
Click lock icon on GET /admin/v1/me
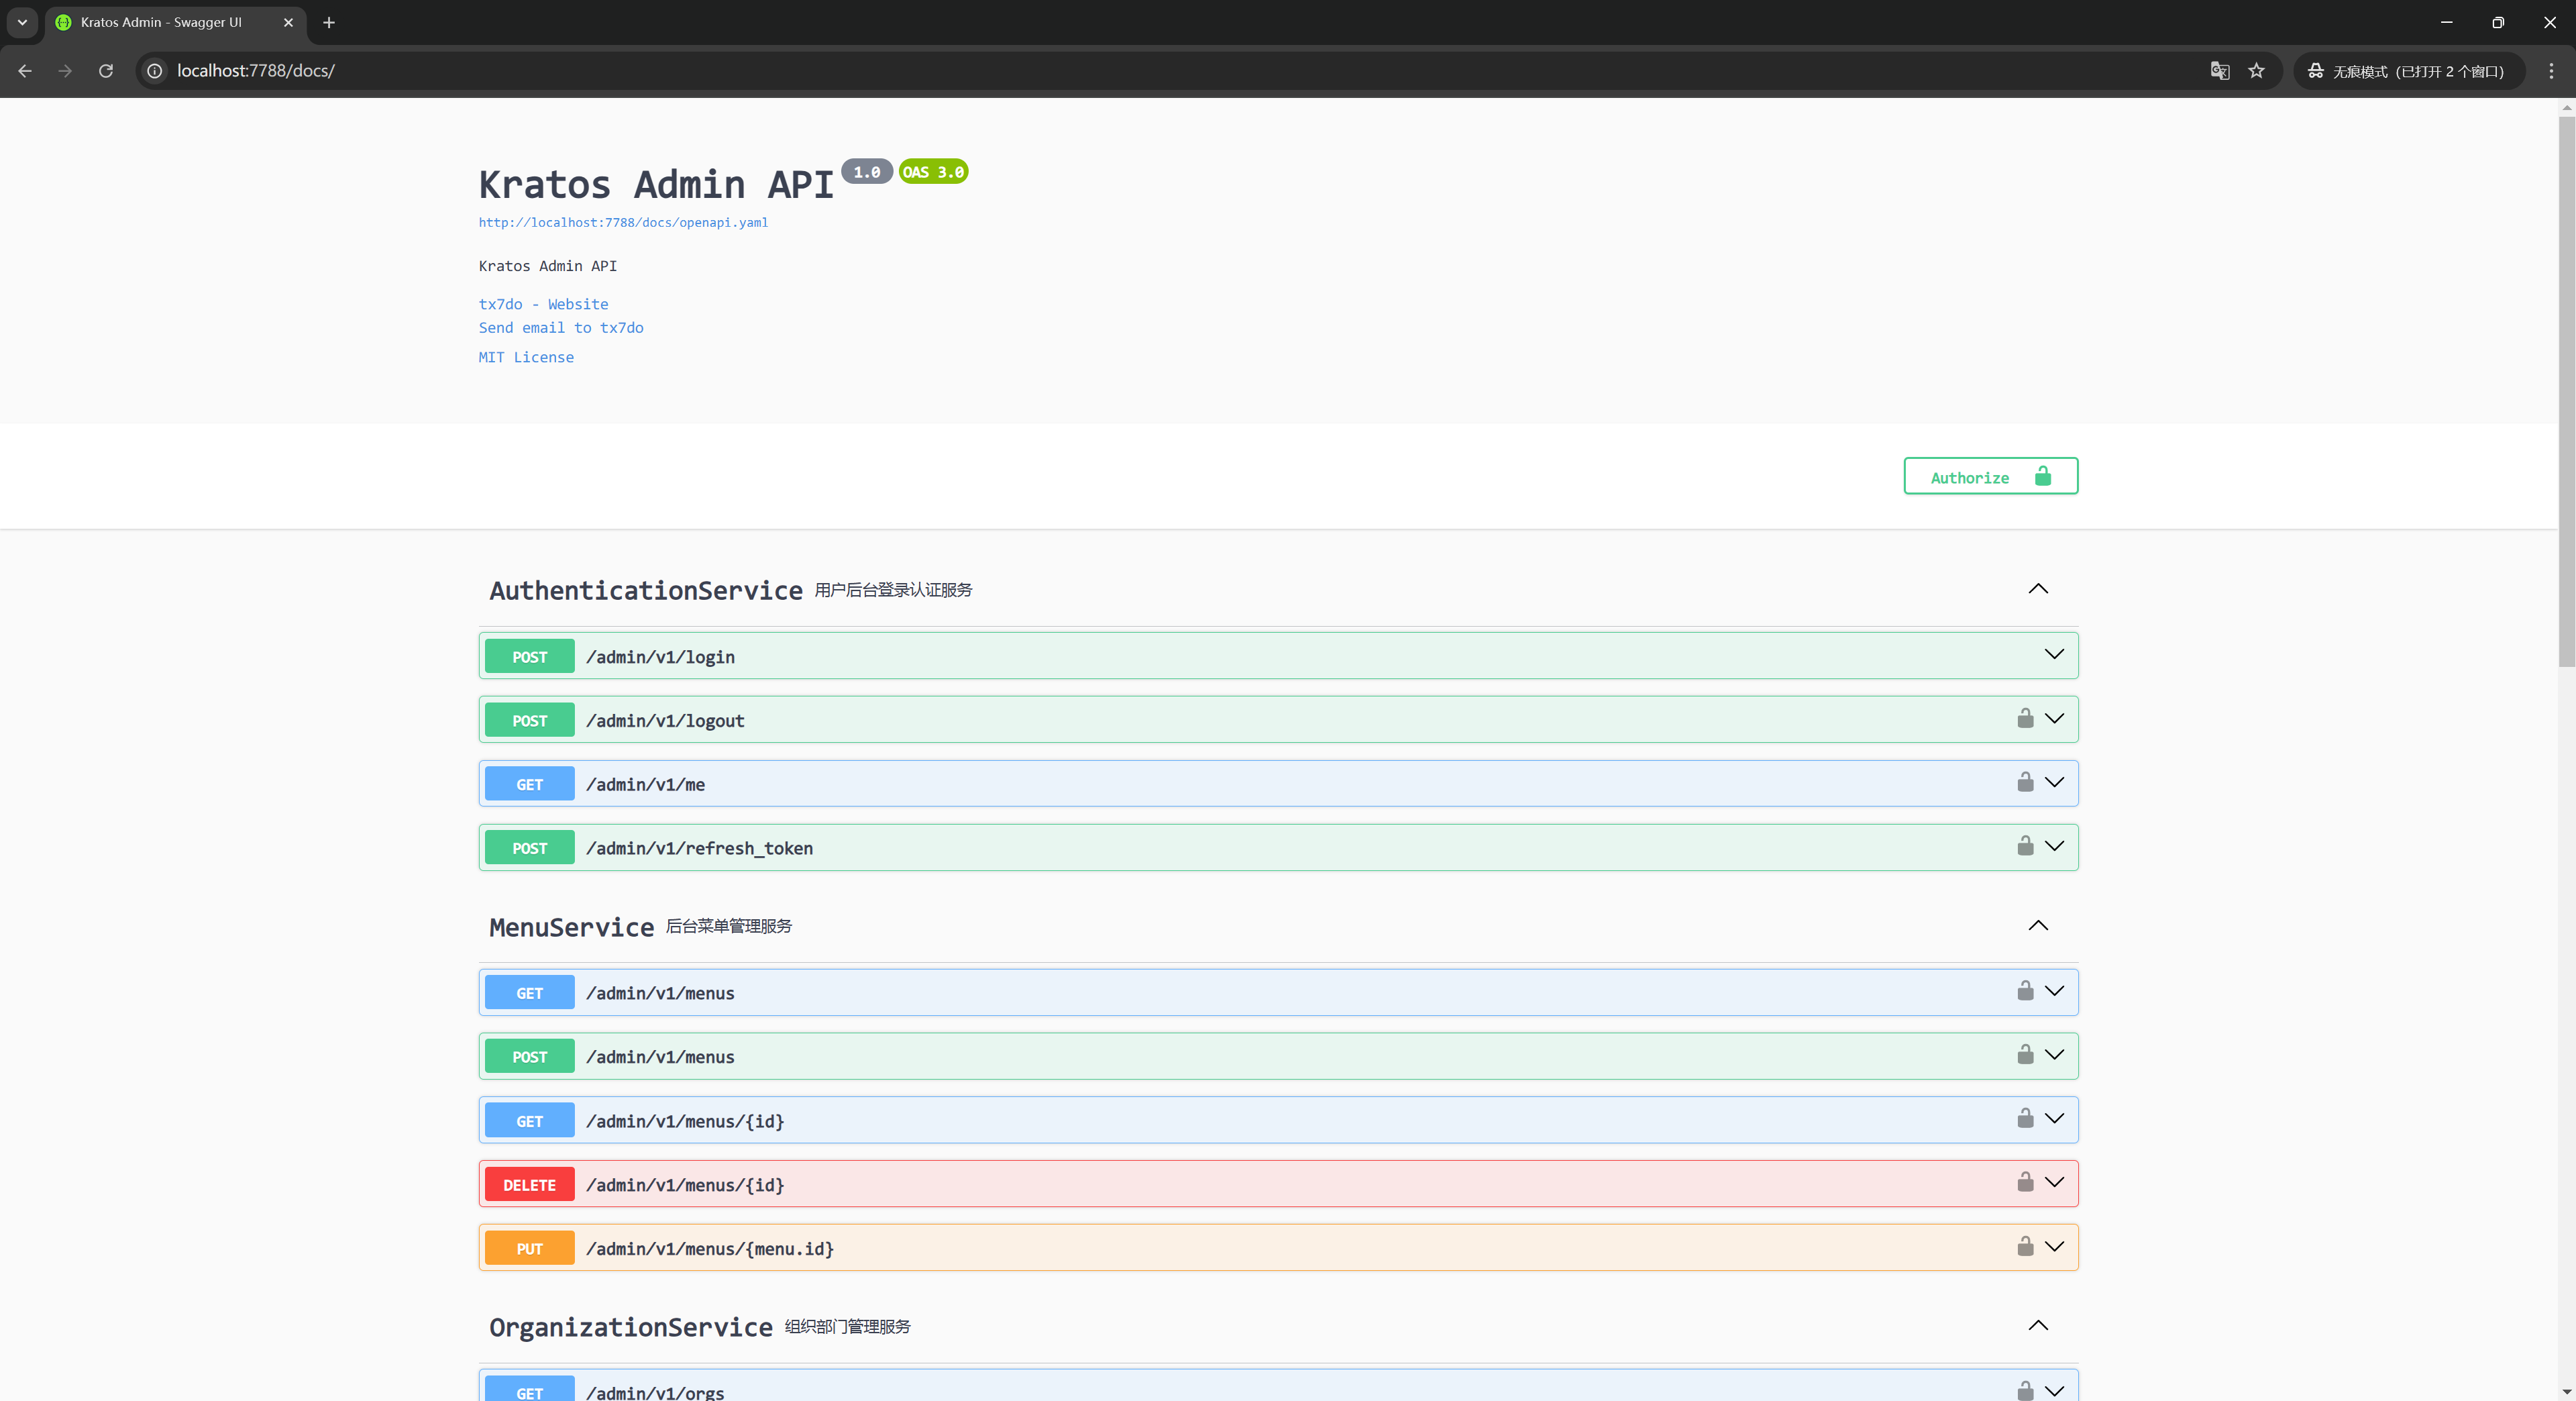pos(2025,783)
